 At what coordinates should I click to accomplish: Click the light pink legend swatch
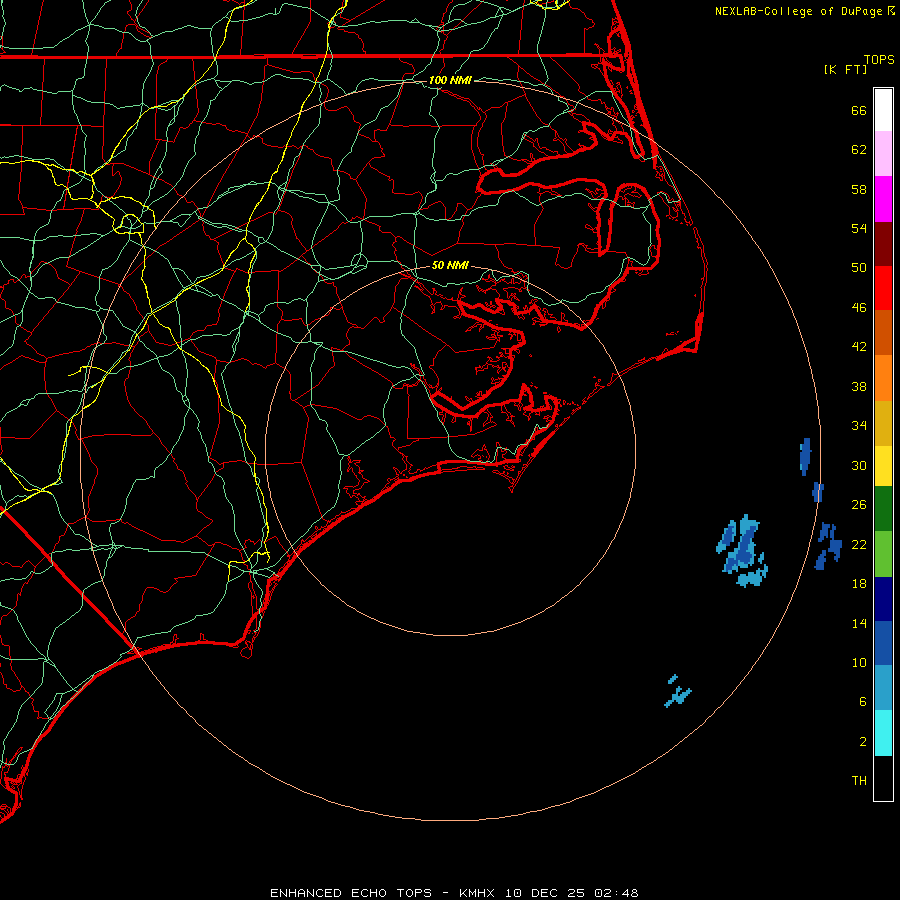point(883,154)
